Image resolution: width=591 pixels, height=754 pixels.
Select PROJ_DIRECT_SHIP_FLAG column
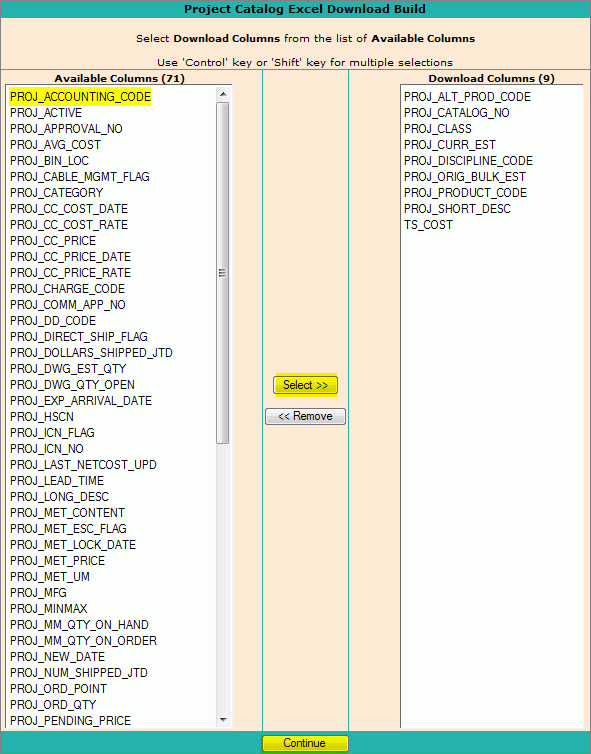click(79, 337)
